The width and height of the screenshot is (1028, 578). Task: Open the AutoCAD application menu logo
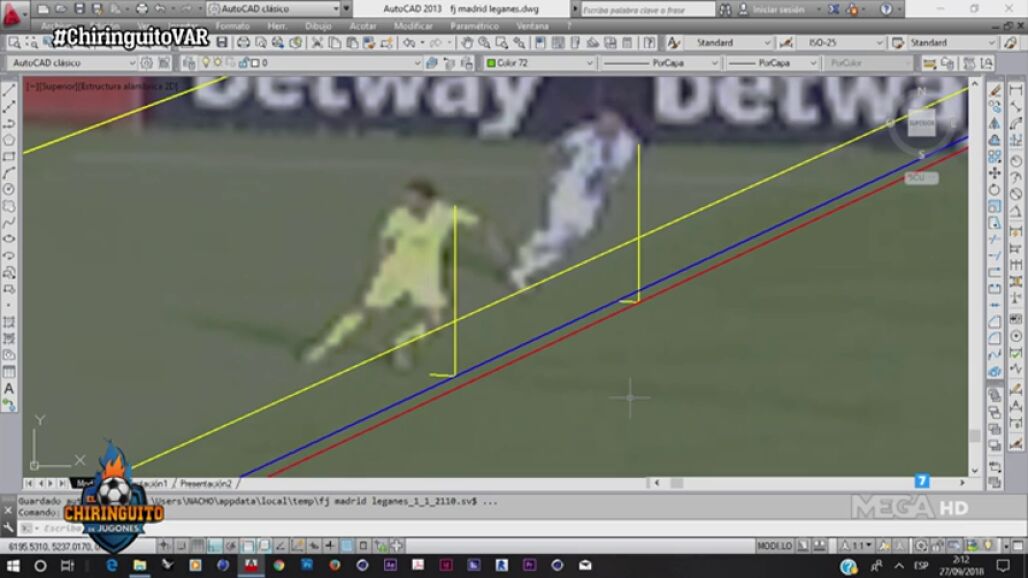pos(13,14)
